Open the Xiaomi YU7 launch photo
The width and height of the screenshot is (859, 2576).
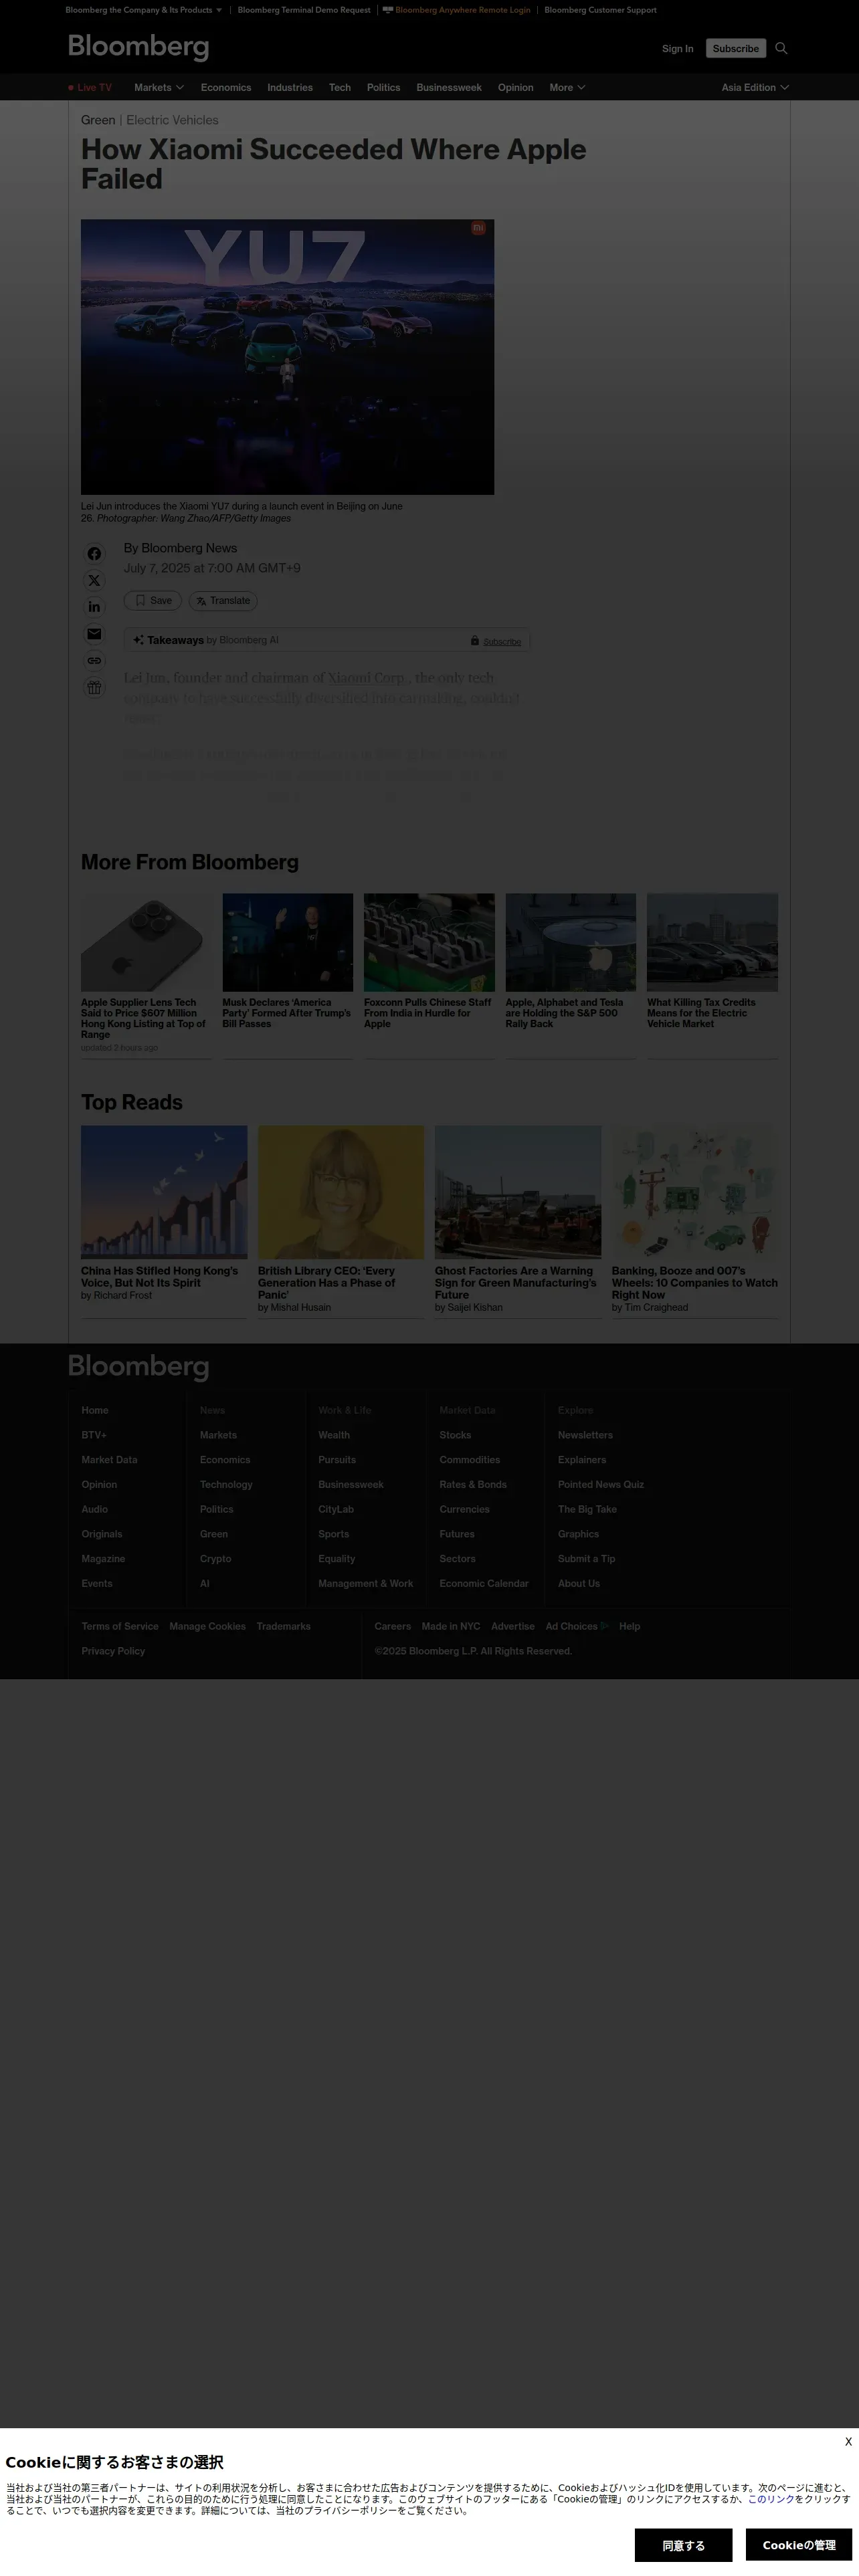(287, 357)
